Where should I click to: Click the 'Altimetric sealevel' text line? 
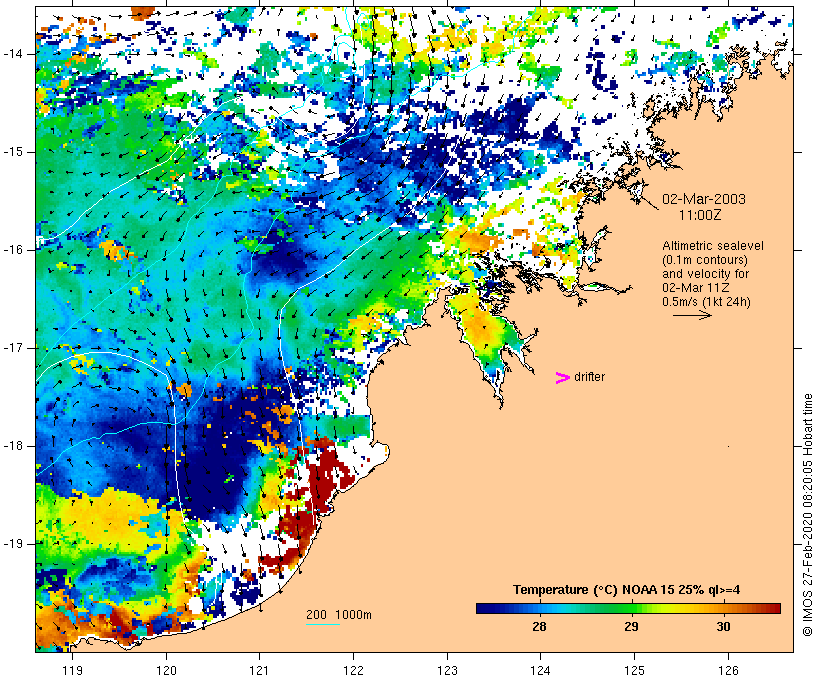click(x=713, y=246)
